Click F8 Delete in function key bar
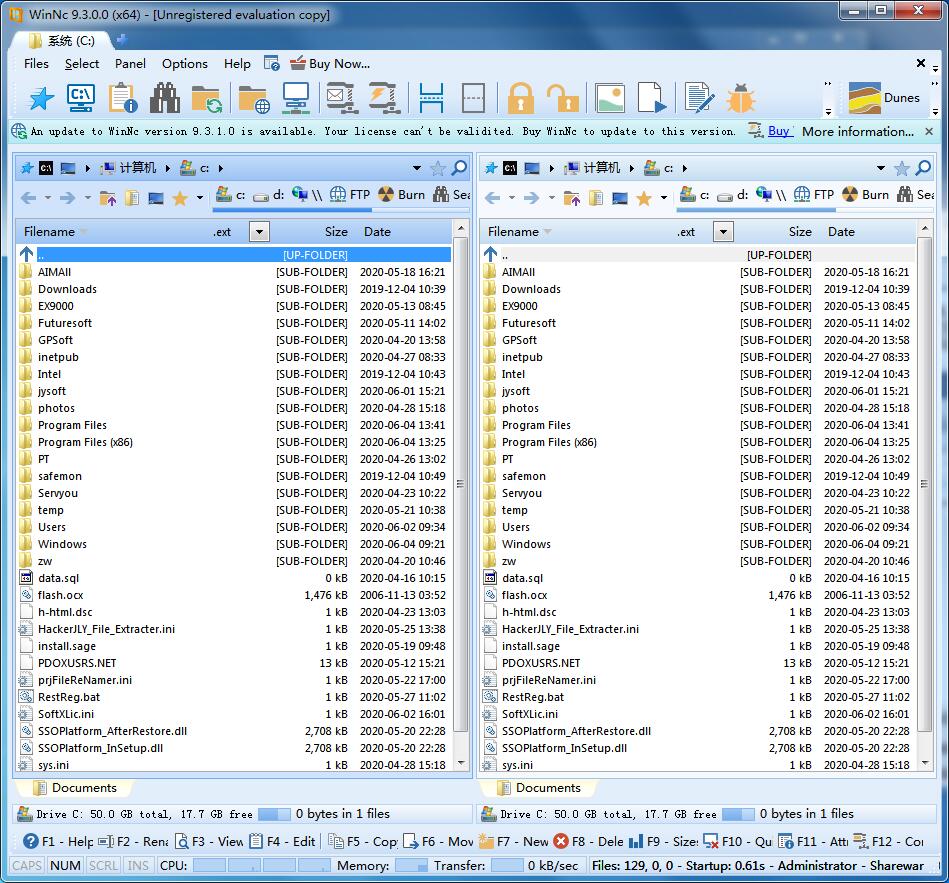 (588, 841)
